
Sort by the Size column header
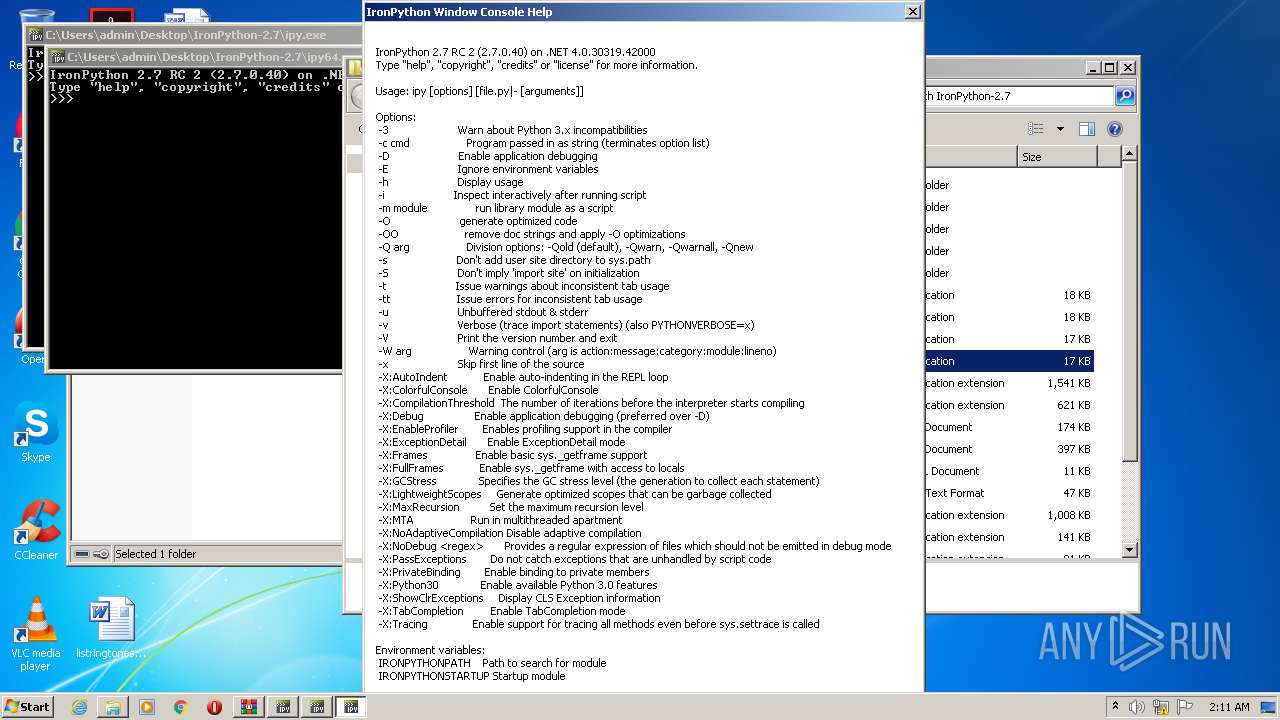point(1058,157)
